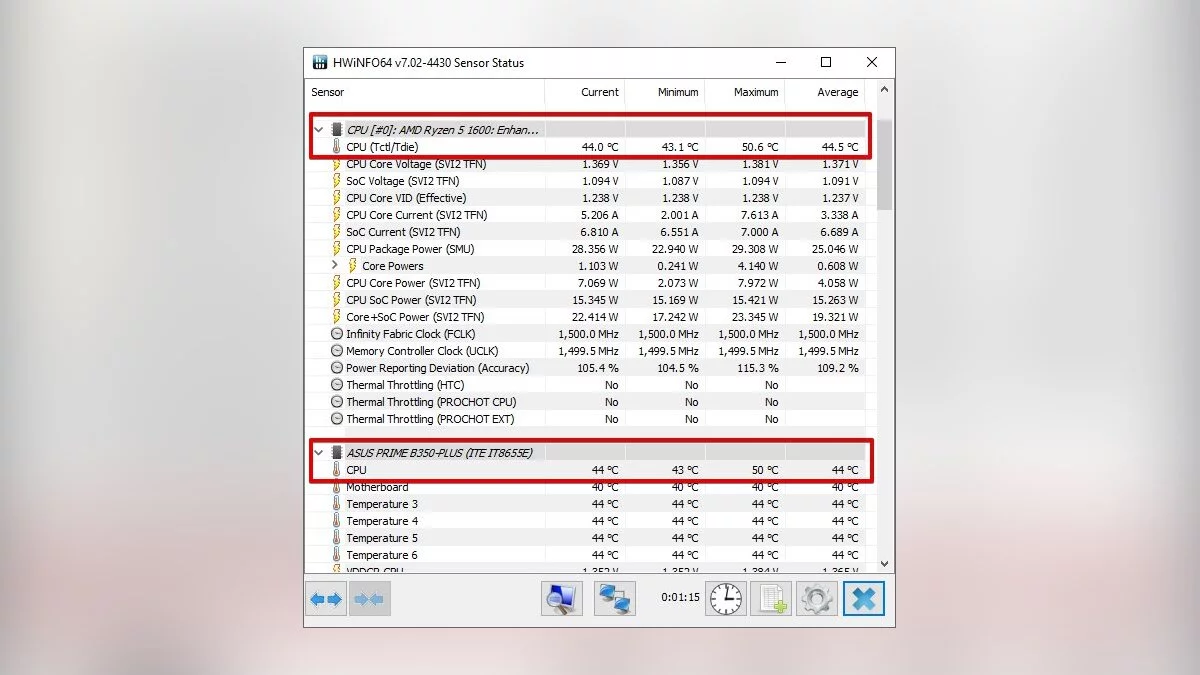This screenshot has height=675, width=1200.
Task: Click circle icon beside Power Reporting Deviation
Action: [337, 368]
